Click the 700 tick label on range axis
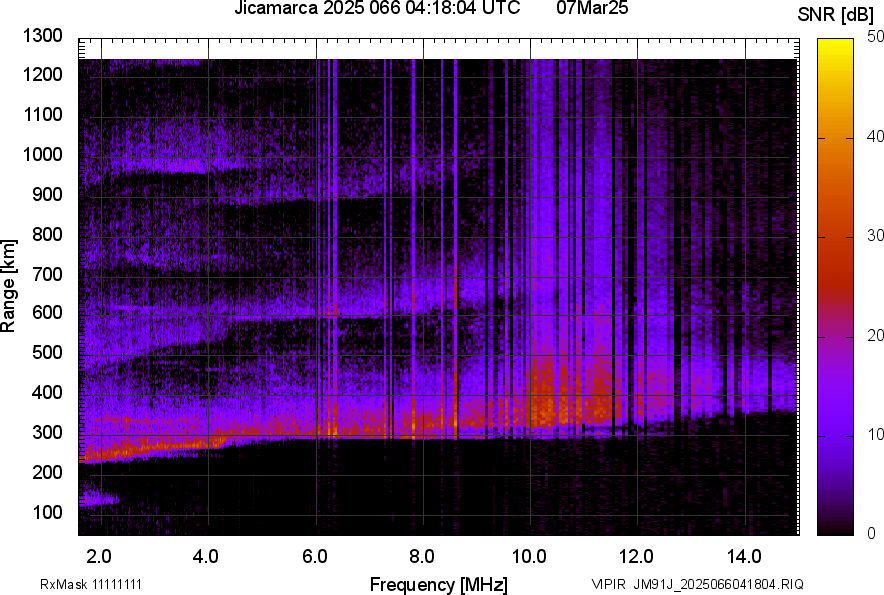Screen dimensions: 884x595 pos(48,274)
